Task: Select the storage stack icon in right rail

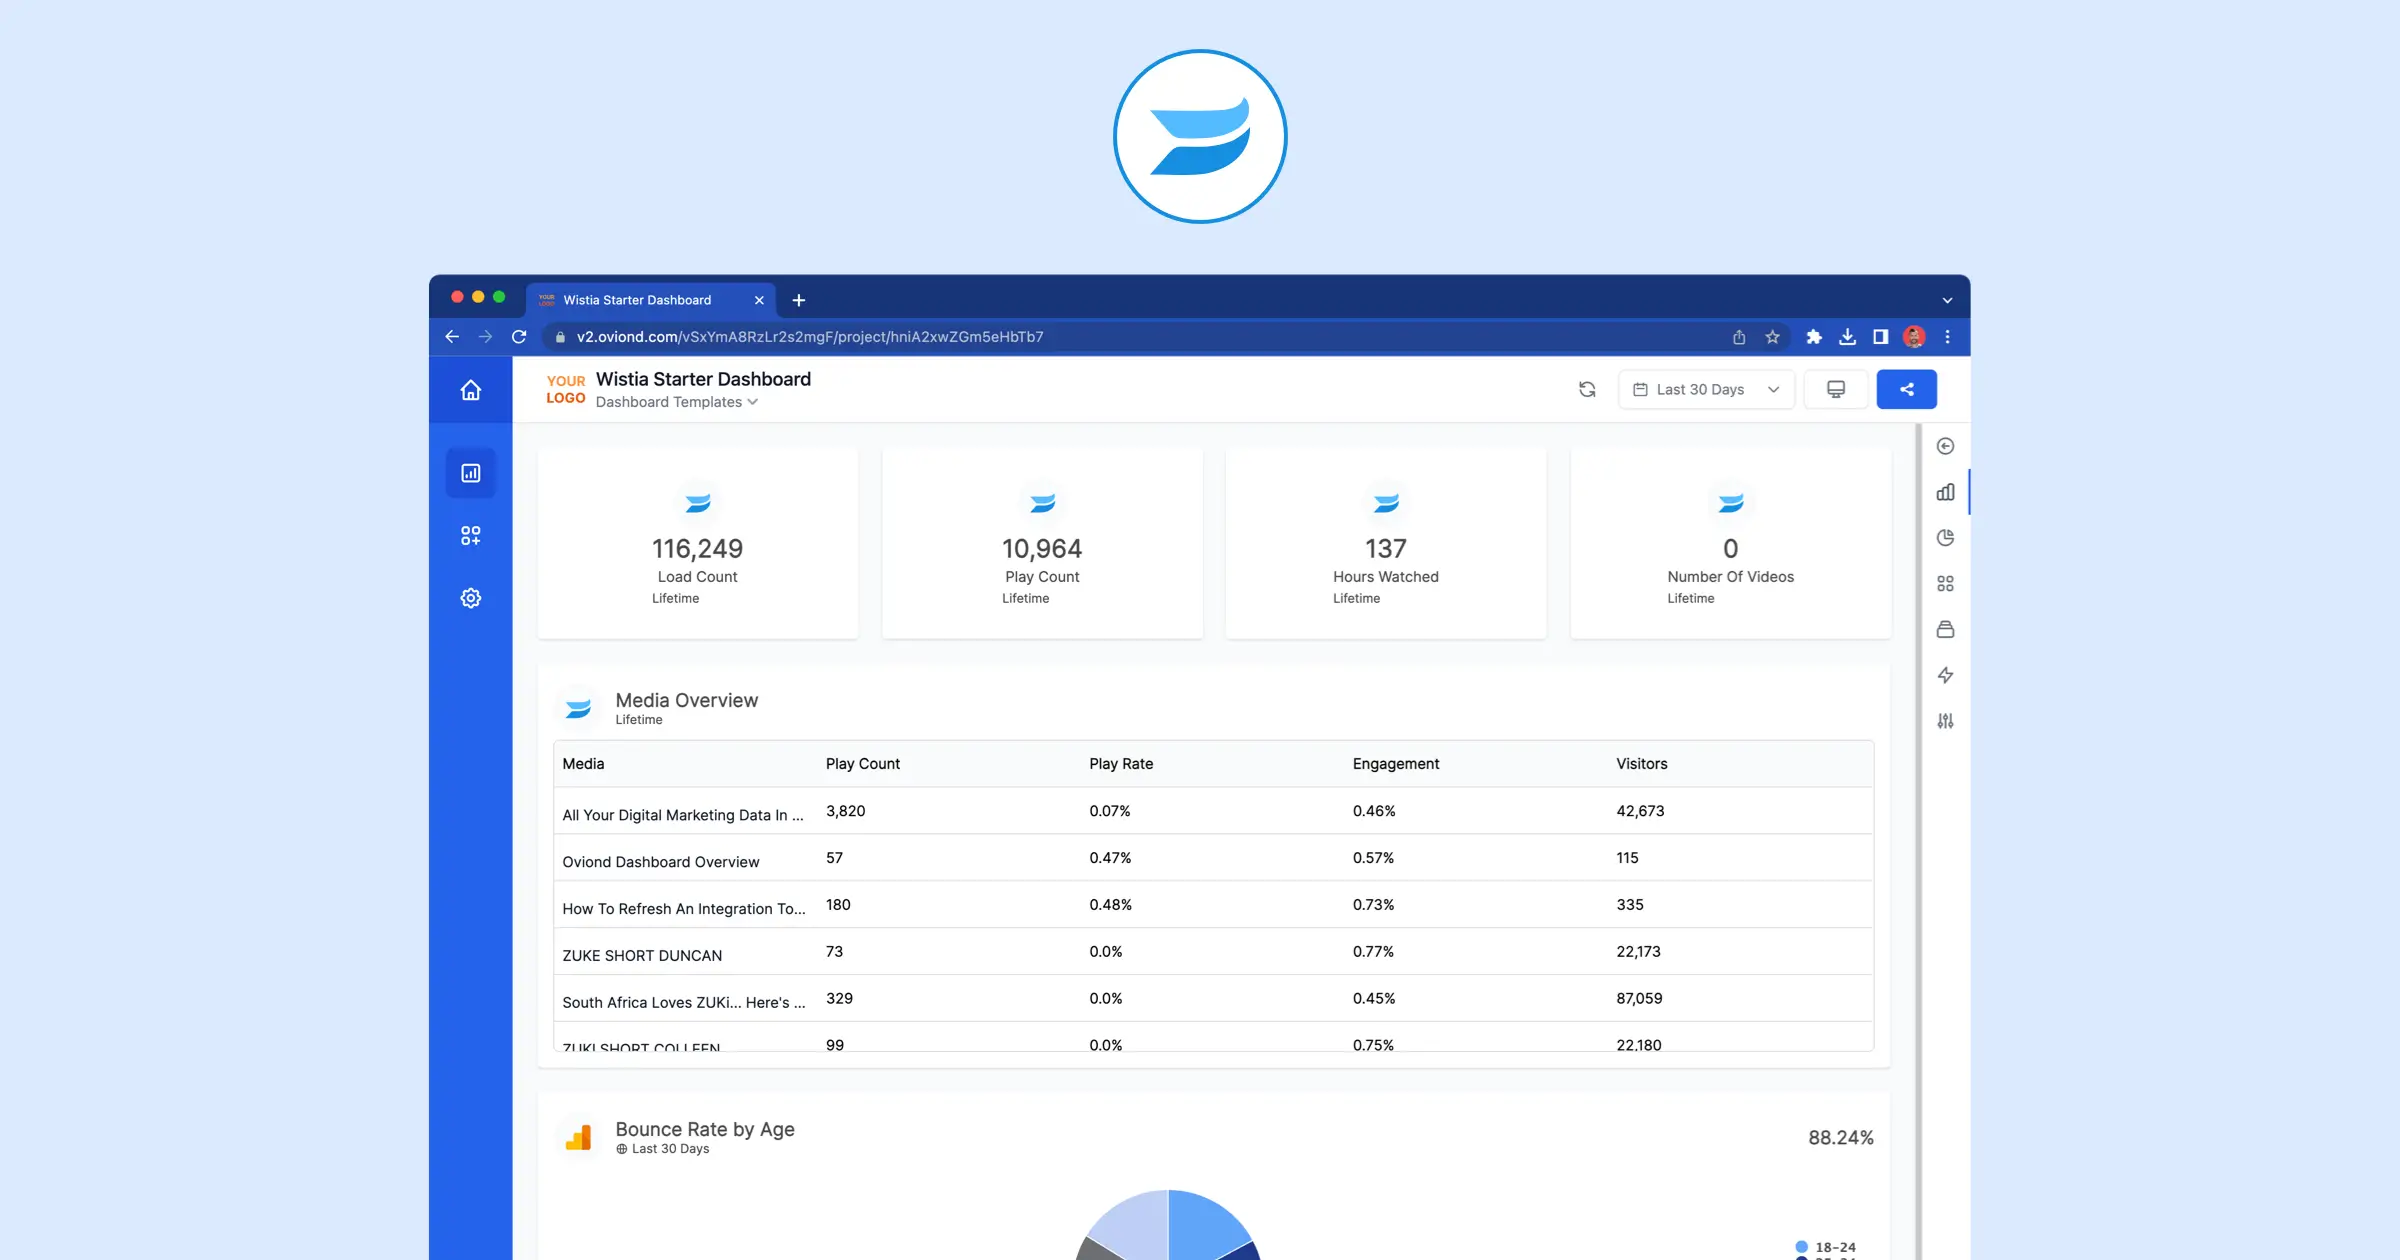Action: (1945, 630)
